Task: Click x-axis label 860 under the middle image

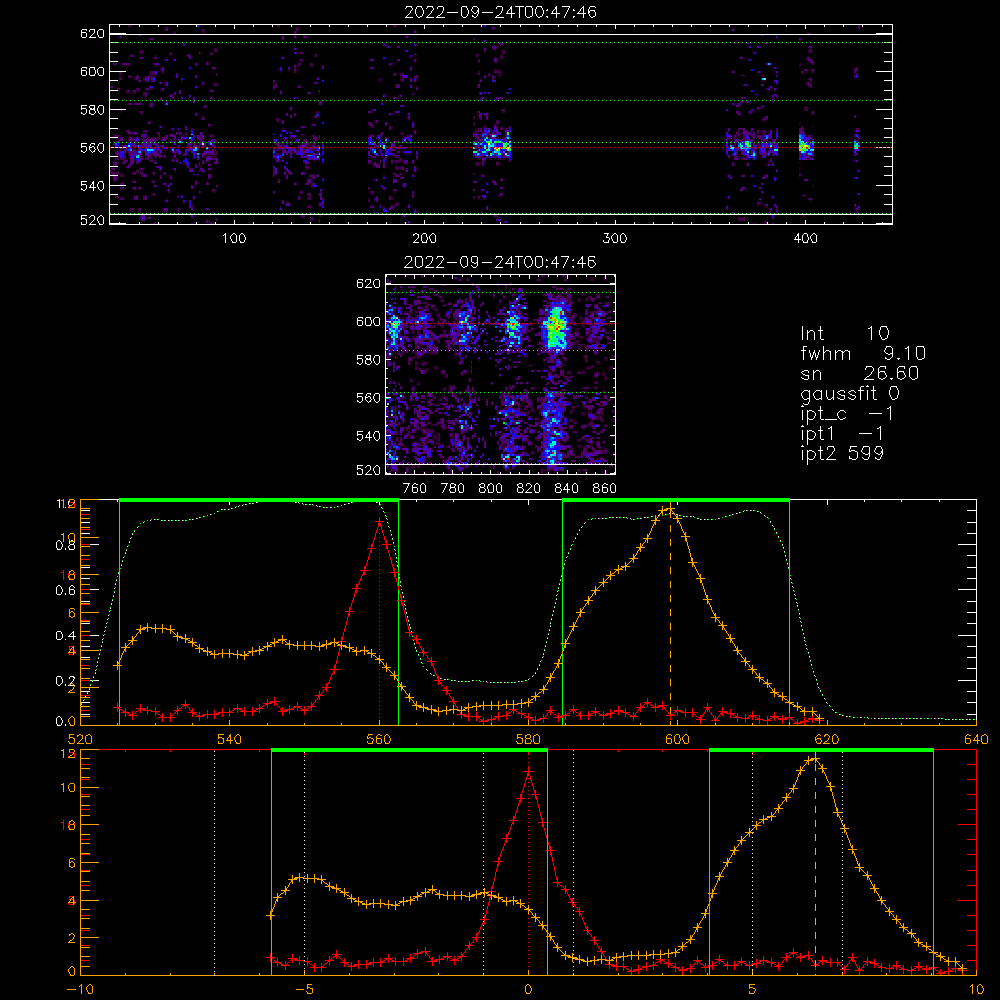Action: pos(605,489)
